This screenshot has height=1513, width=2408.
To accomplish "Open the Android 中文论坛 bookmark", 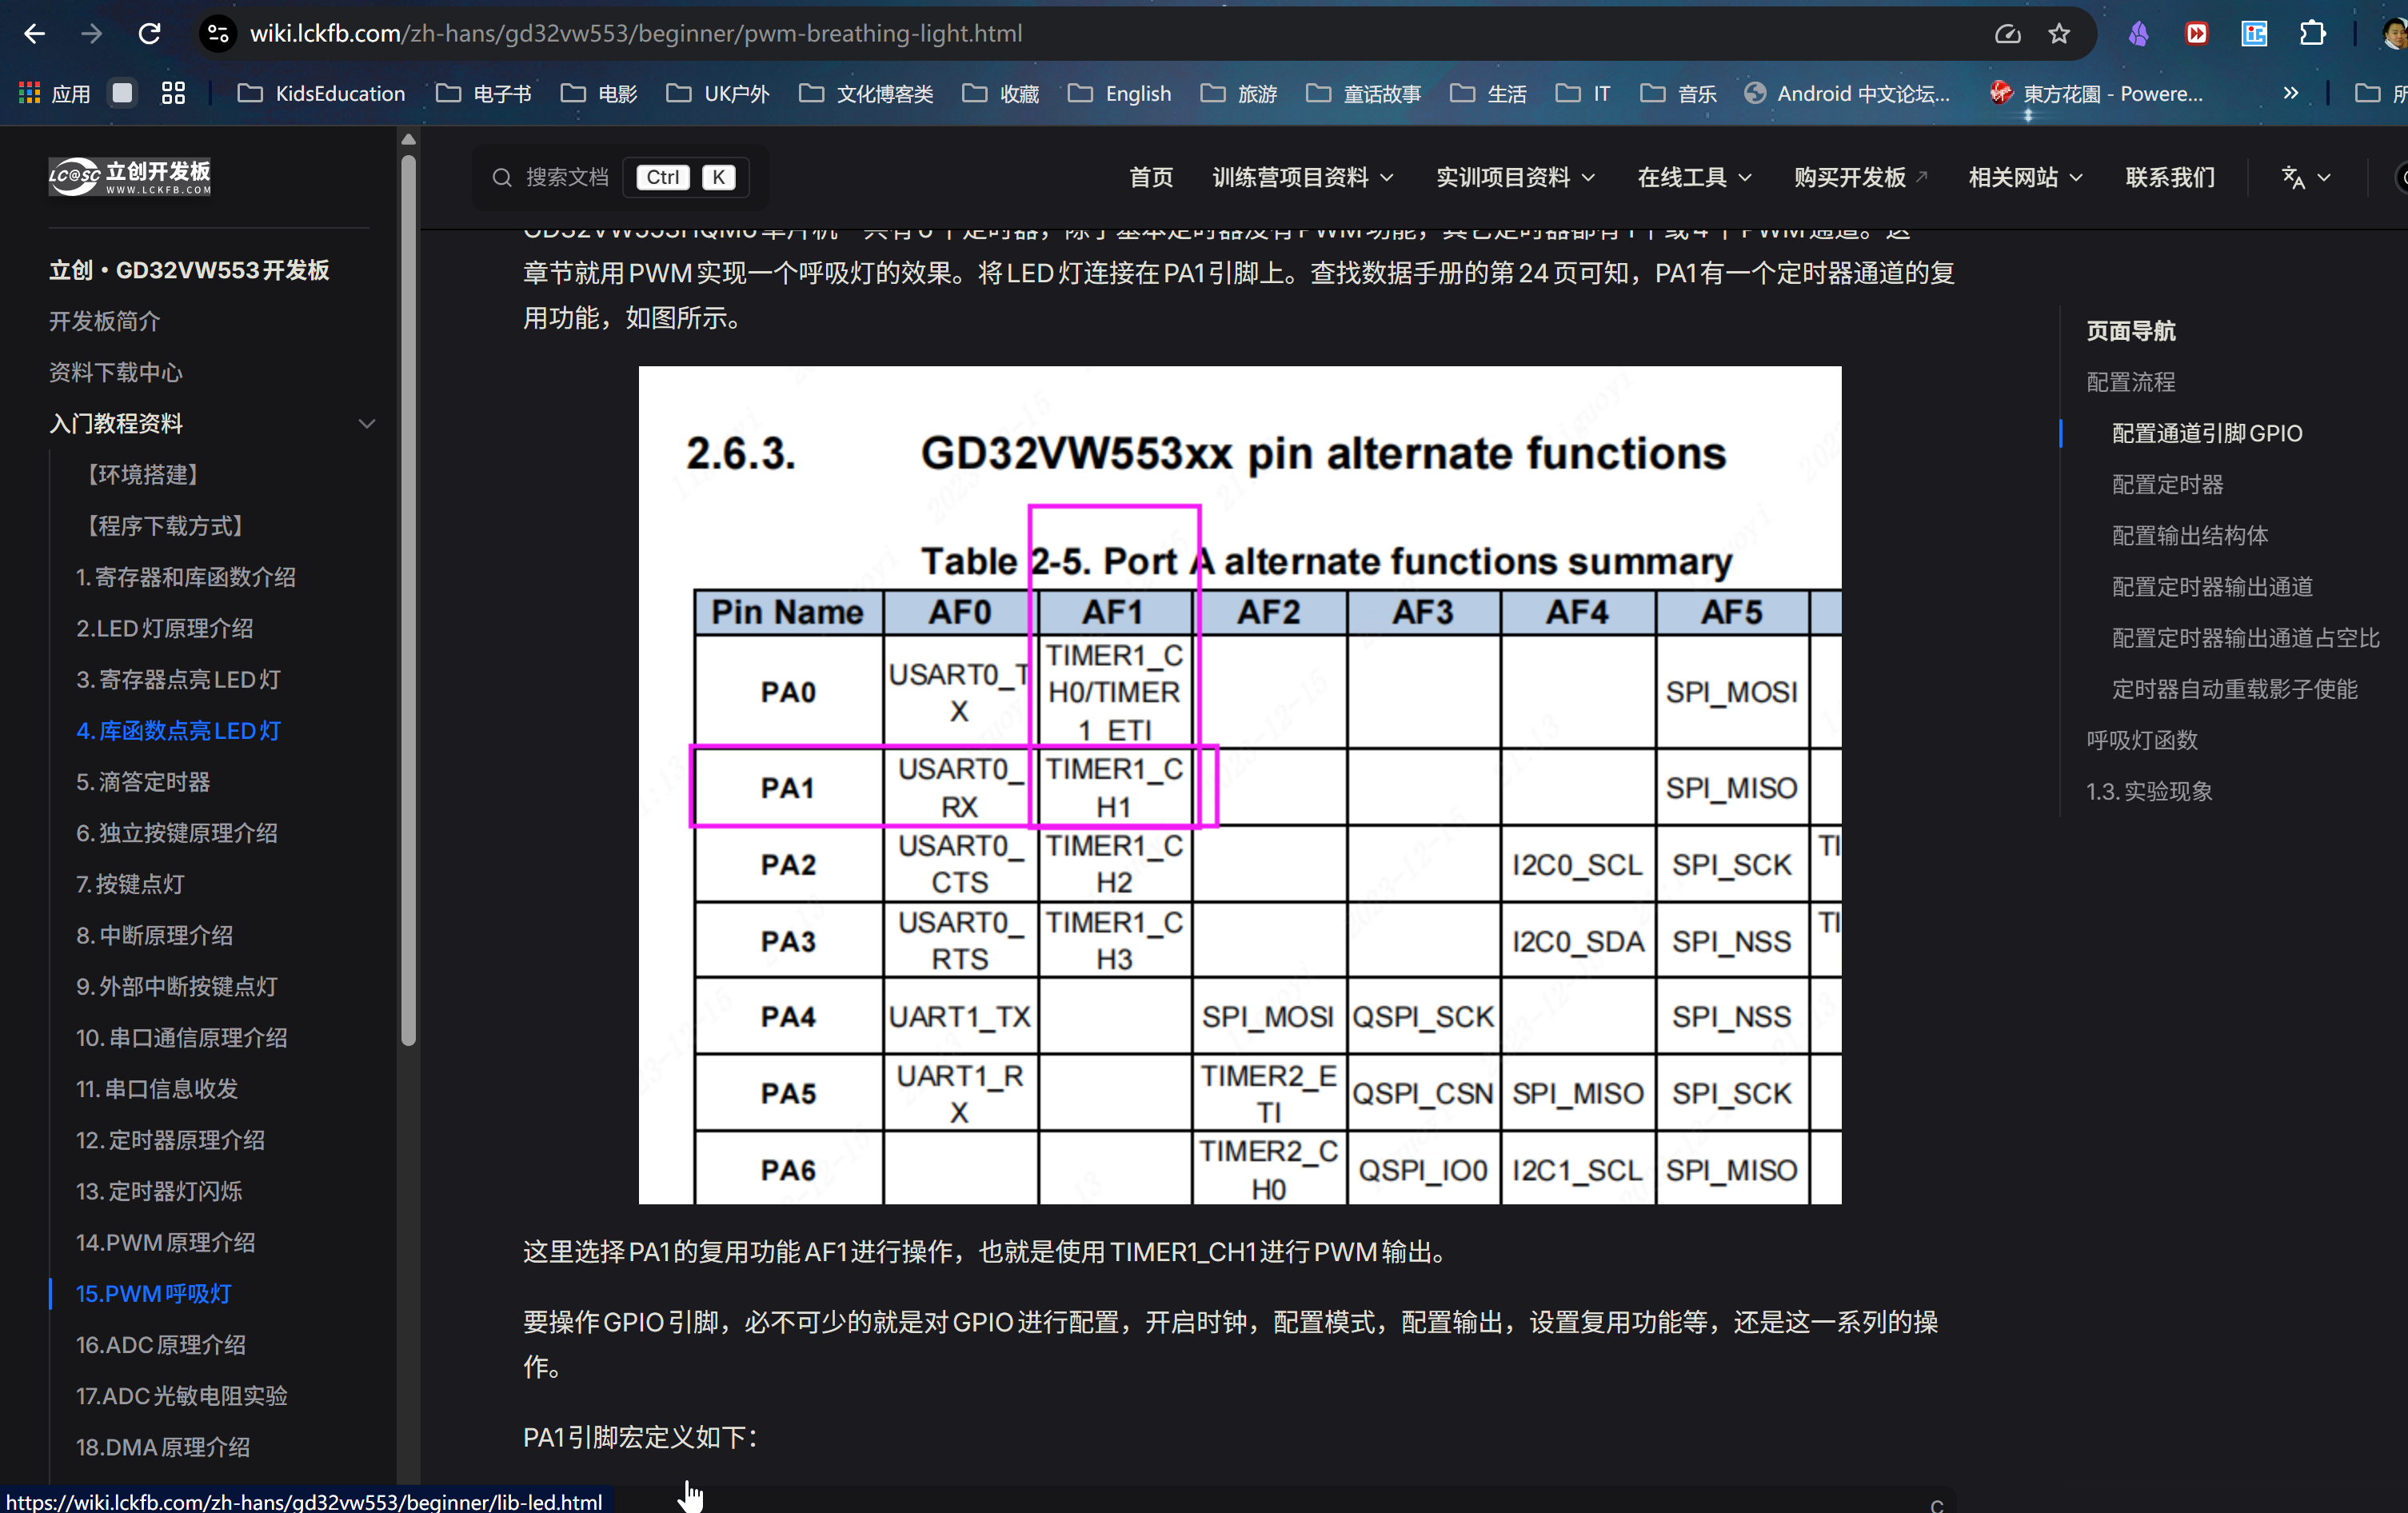I will coord(1848,93).
